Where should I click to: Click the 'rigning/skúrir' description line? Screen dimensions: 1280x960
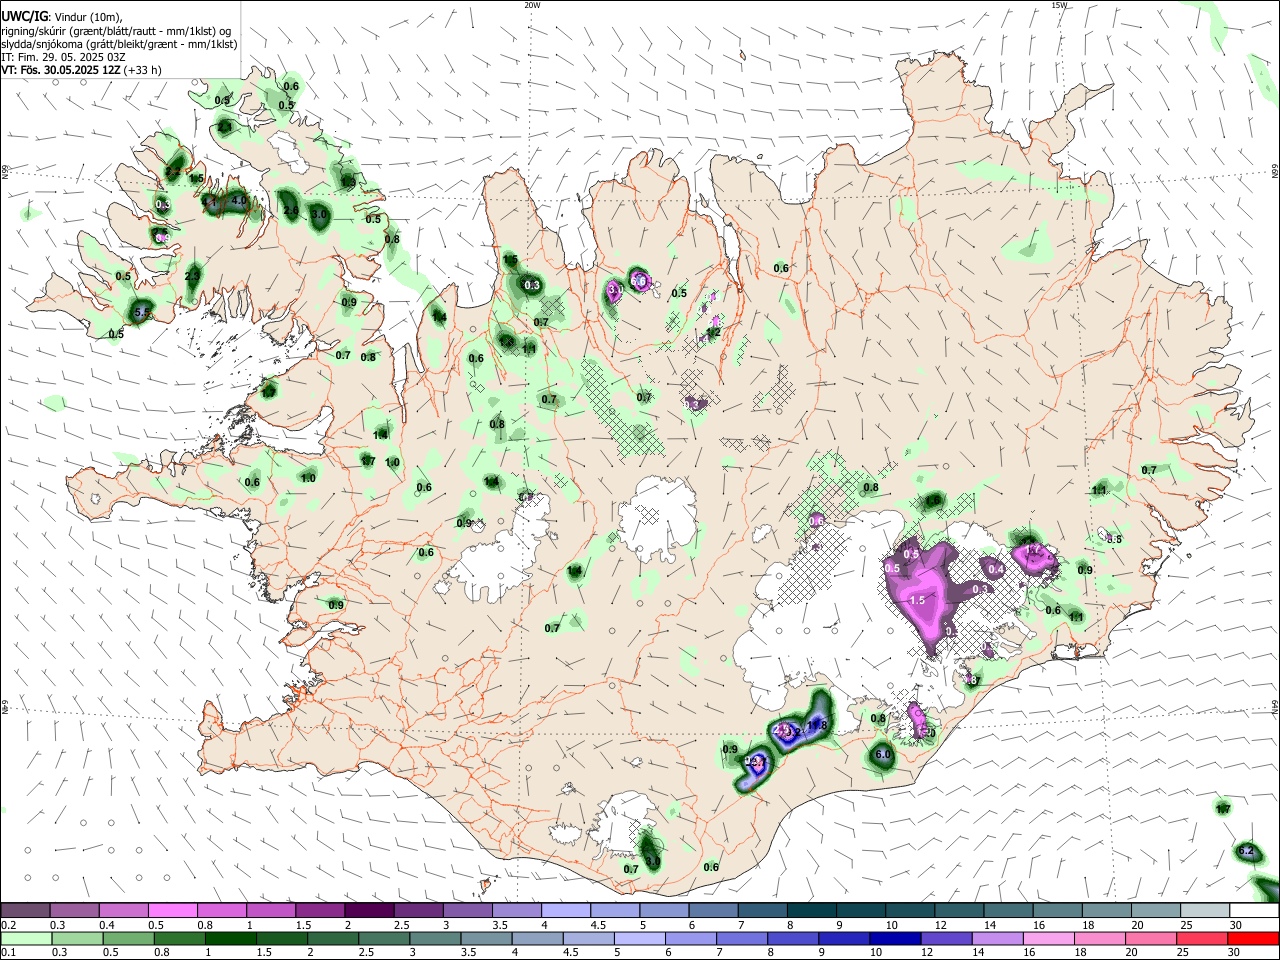115,30
